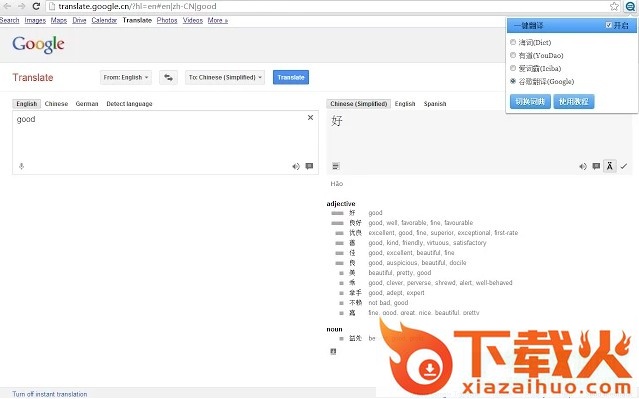Click the 使用教程 button in extension popup

[573, 101]
